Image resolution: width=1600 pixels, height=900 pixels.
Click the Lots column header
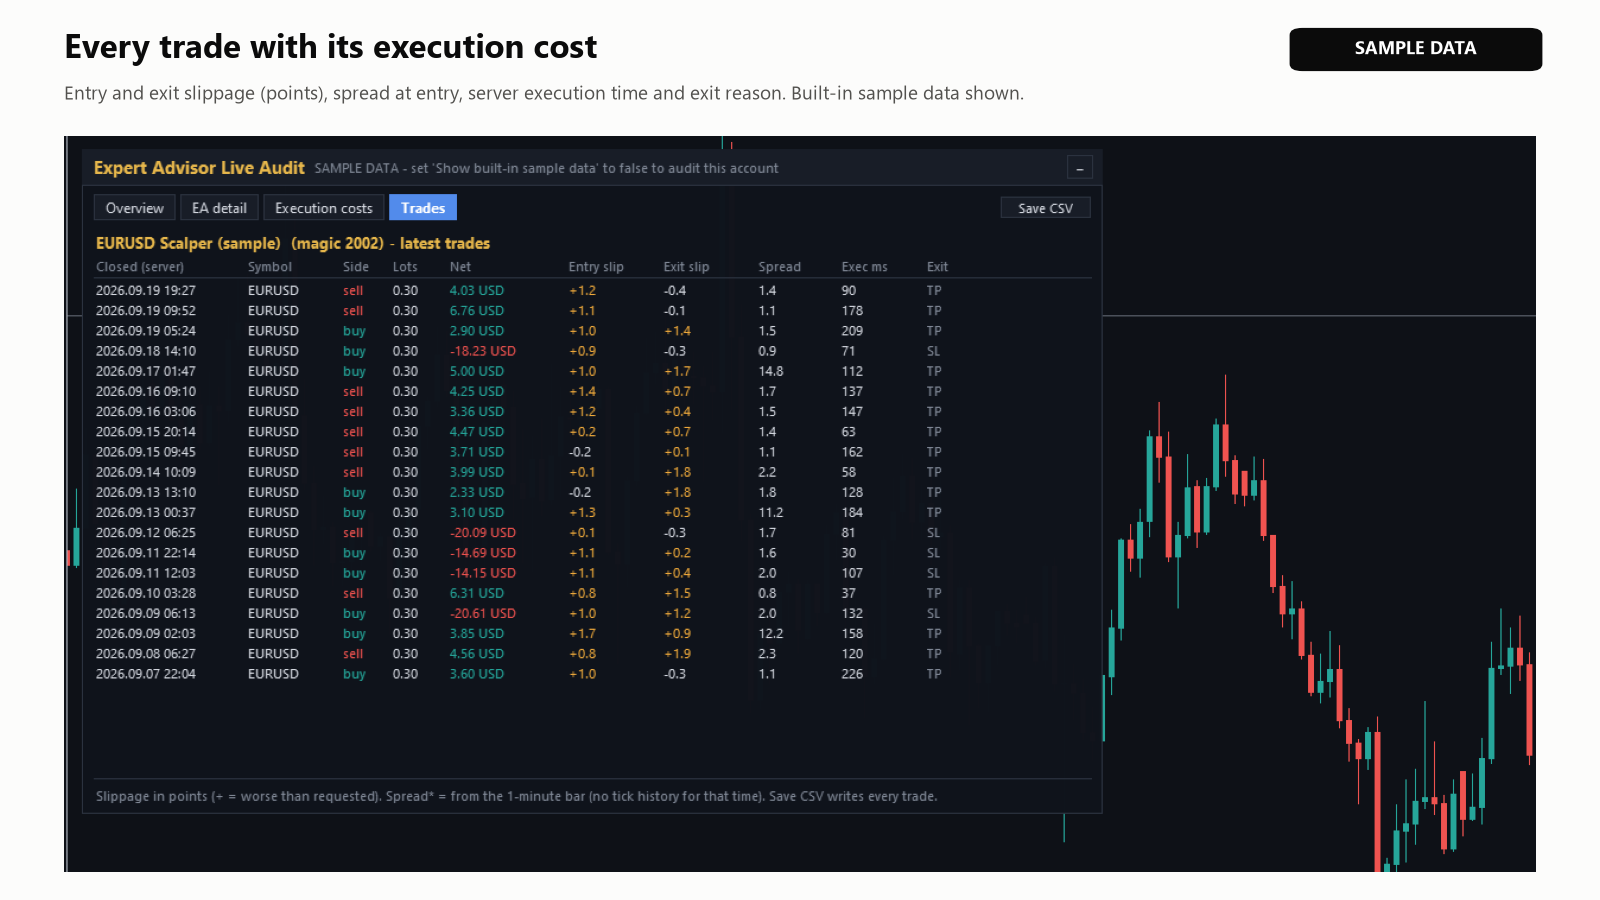(x=405, y=267)
